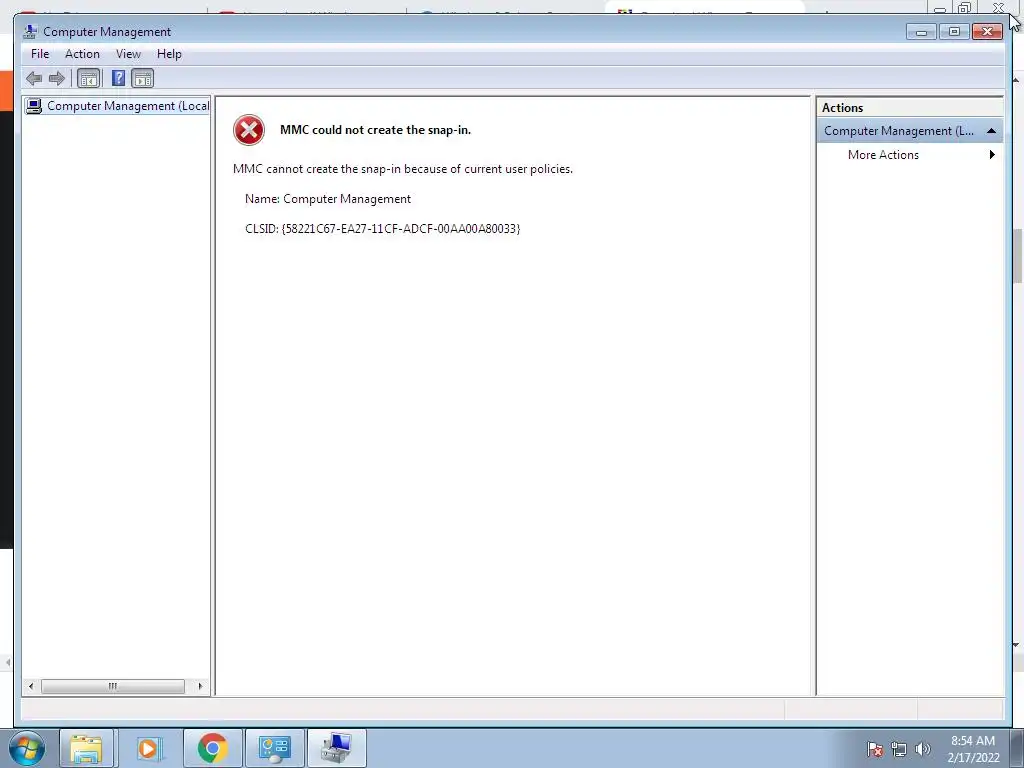Click computer icon beside Computer Management (Local)

pyautogui.click(x=34, y=106)
